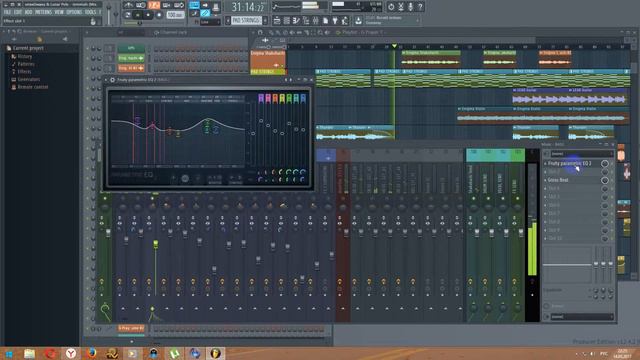Viewport: 640px width, 360px height.
Task: Collapse the Current project browser folder
Action: coord(28,48)
